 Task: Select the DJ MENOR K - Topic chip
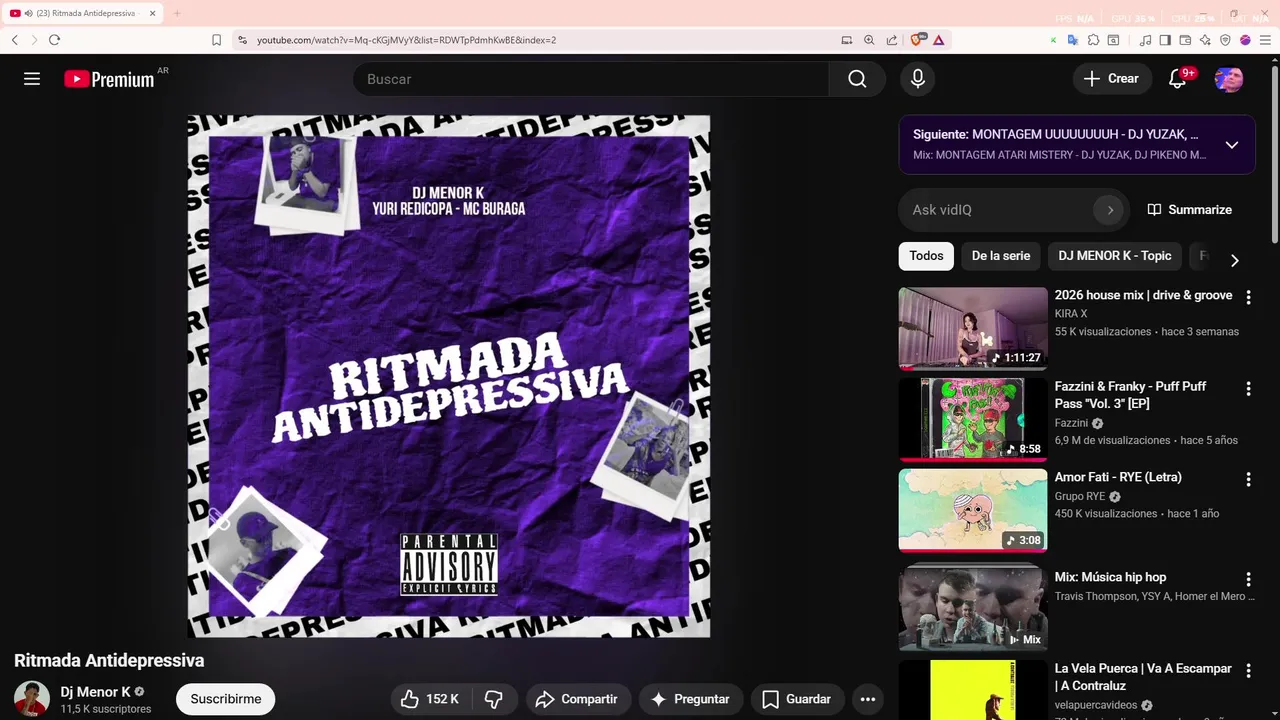[x=1115, y=256]
